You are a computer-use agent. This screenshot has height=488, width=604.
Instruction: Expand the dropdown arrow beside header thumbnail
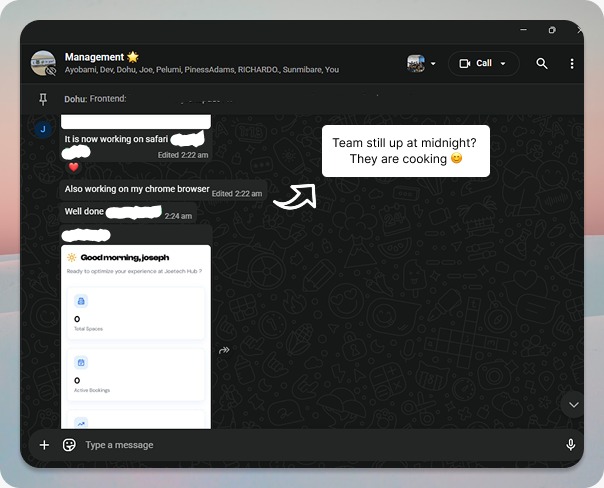433,64
